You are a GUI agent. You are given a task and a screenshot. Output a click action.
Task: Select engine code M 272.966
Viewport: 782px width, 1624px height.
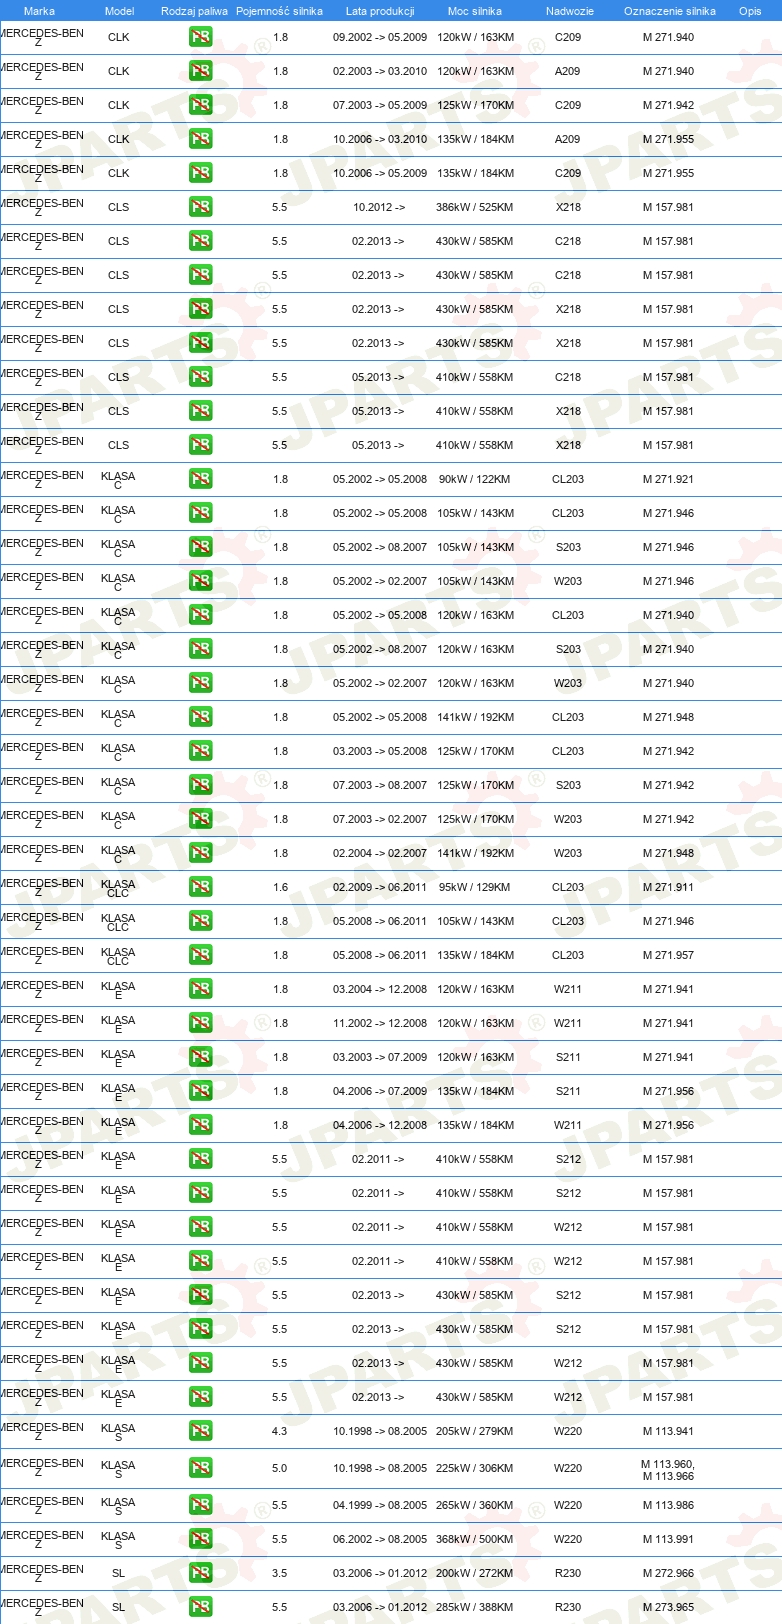(668, 1574)
